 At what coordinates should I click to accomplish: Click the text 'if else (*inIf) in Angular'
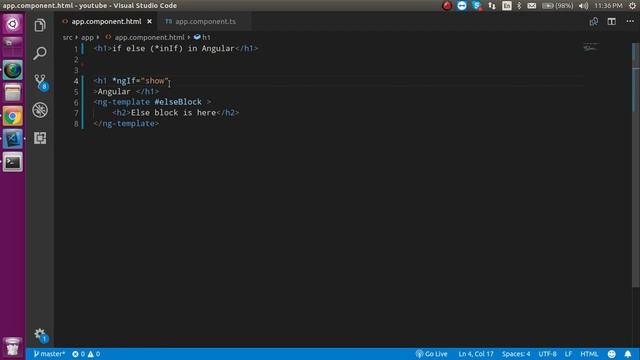coord(173,49)
